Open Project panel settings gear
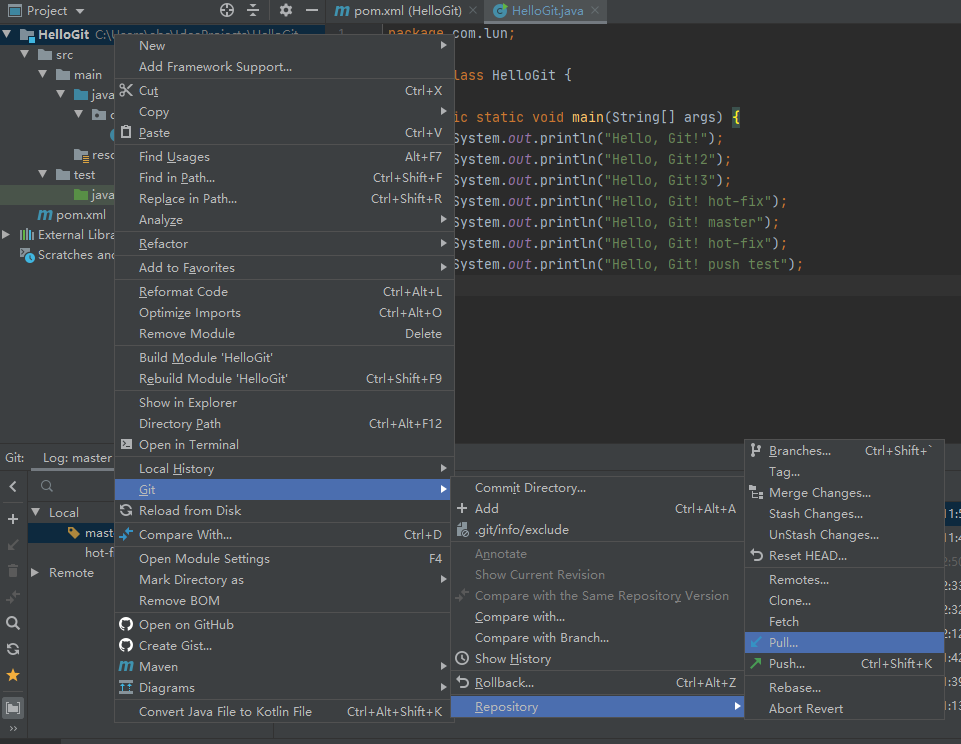 tap(286, 10)
